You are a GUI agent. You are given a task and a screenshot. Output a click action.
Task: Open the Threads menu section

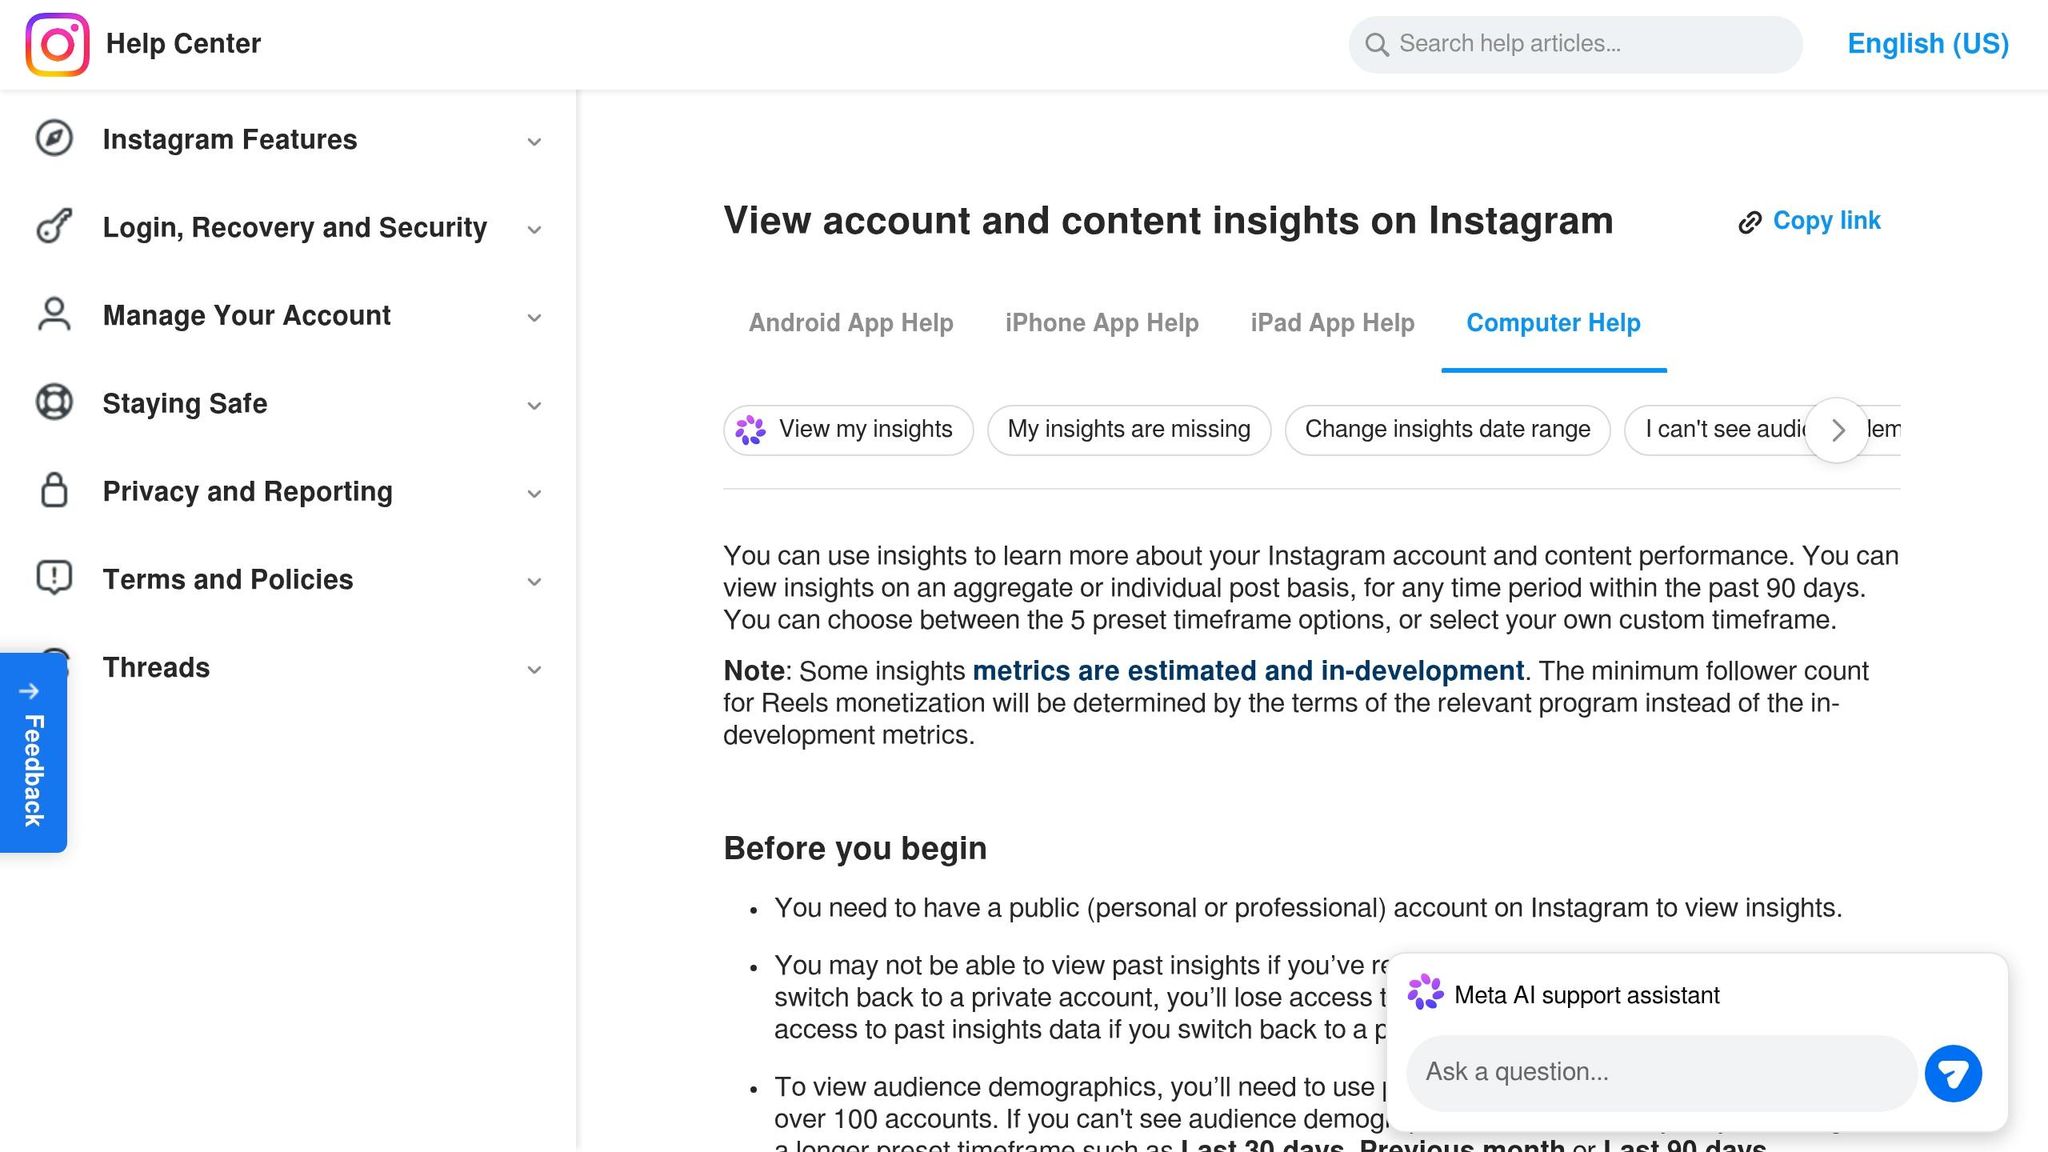(288, 667)
